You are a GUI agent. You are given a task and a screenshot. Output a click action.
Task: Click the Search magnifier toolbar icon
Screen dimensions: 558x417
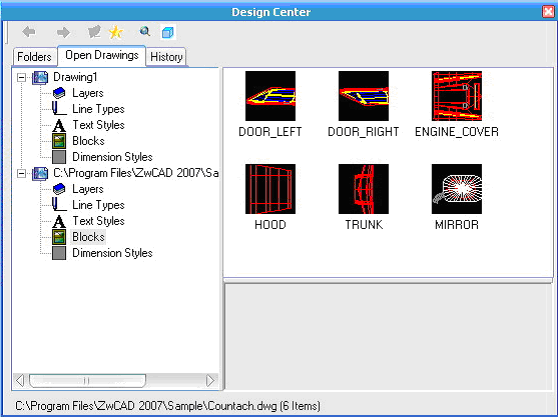(x=145, y=32)
